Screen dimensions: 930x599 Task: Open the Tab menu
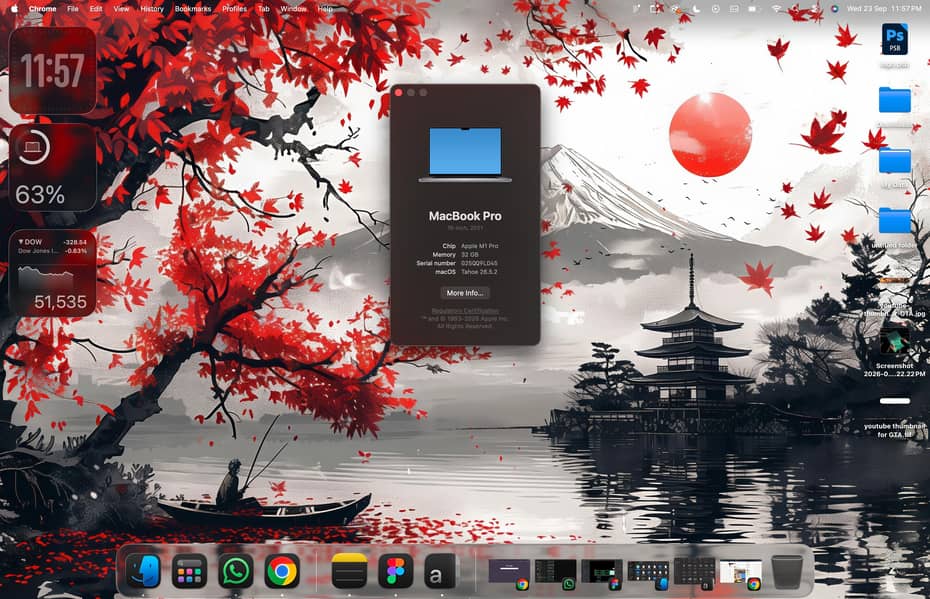click(x=263, y=9)
